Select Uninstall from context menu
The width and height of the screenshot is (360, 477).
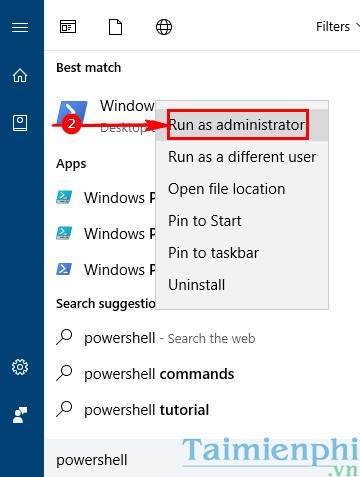point(242,285)
